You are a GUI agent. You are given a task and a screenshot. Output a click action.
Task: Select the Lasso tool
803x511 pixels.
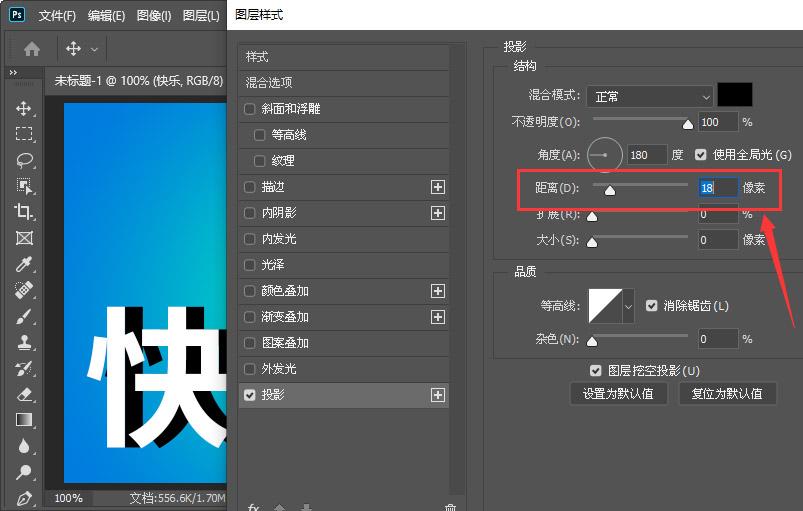click(24, 160)
